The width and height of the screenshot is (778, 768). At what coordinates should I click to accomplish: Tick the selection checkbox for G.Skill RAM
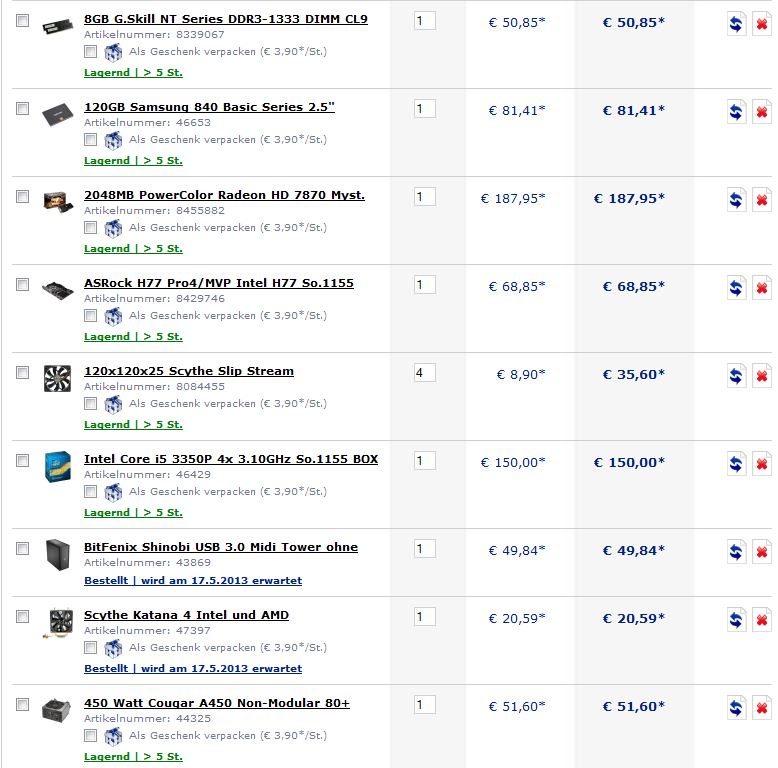22,20
